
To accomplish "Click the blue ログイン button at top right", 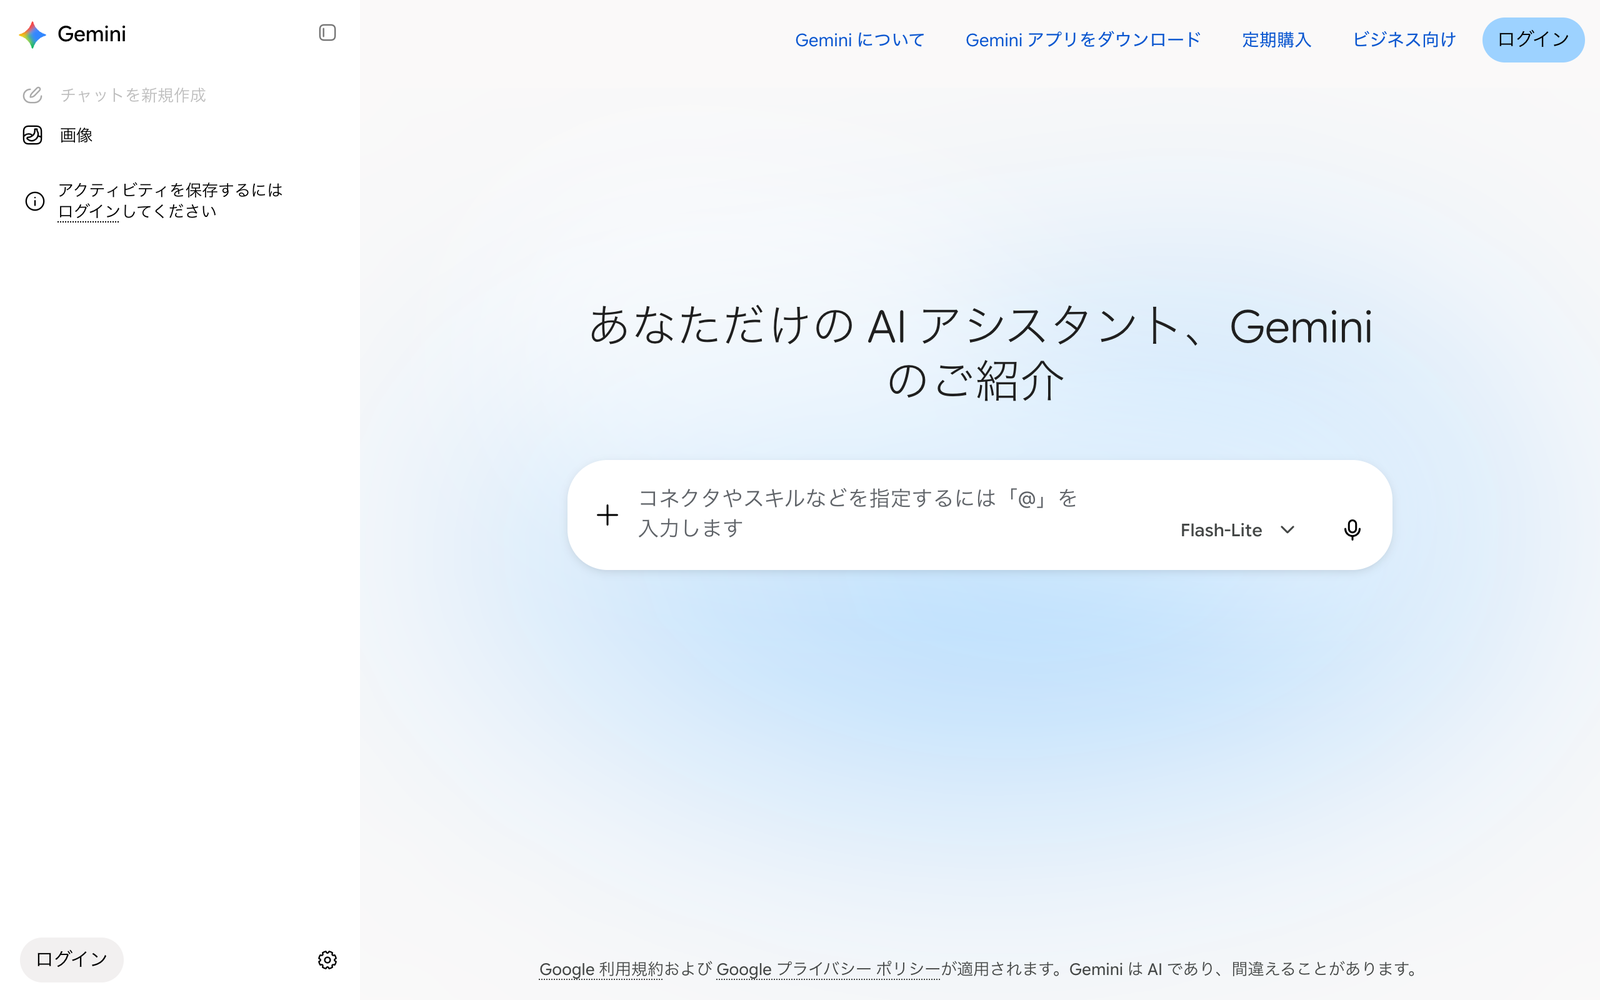I will pyautogui.click(x=1533, y=40).
